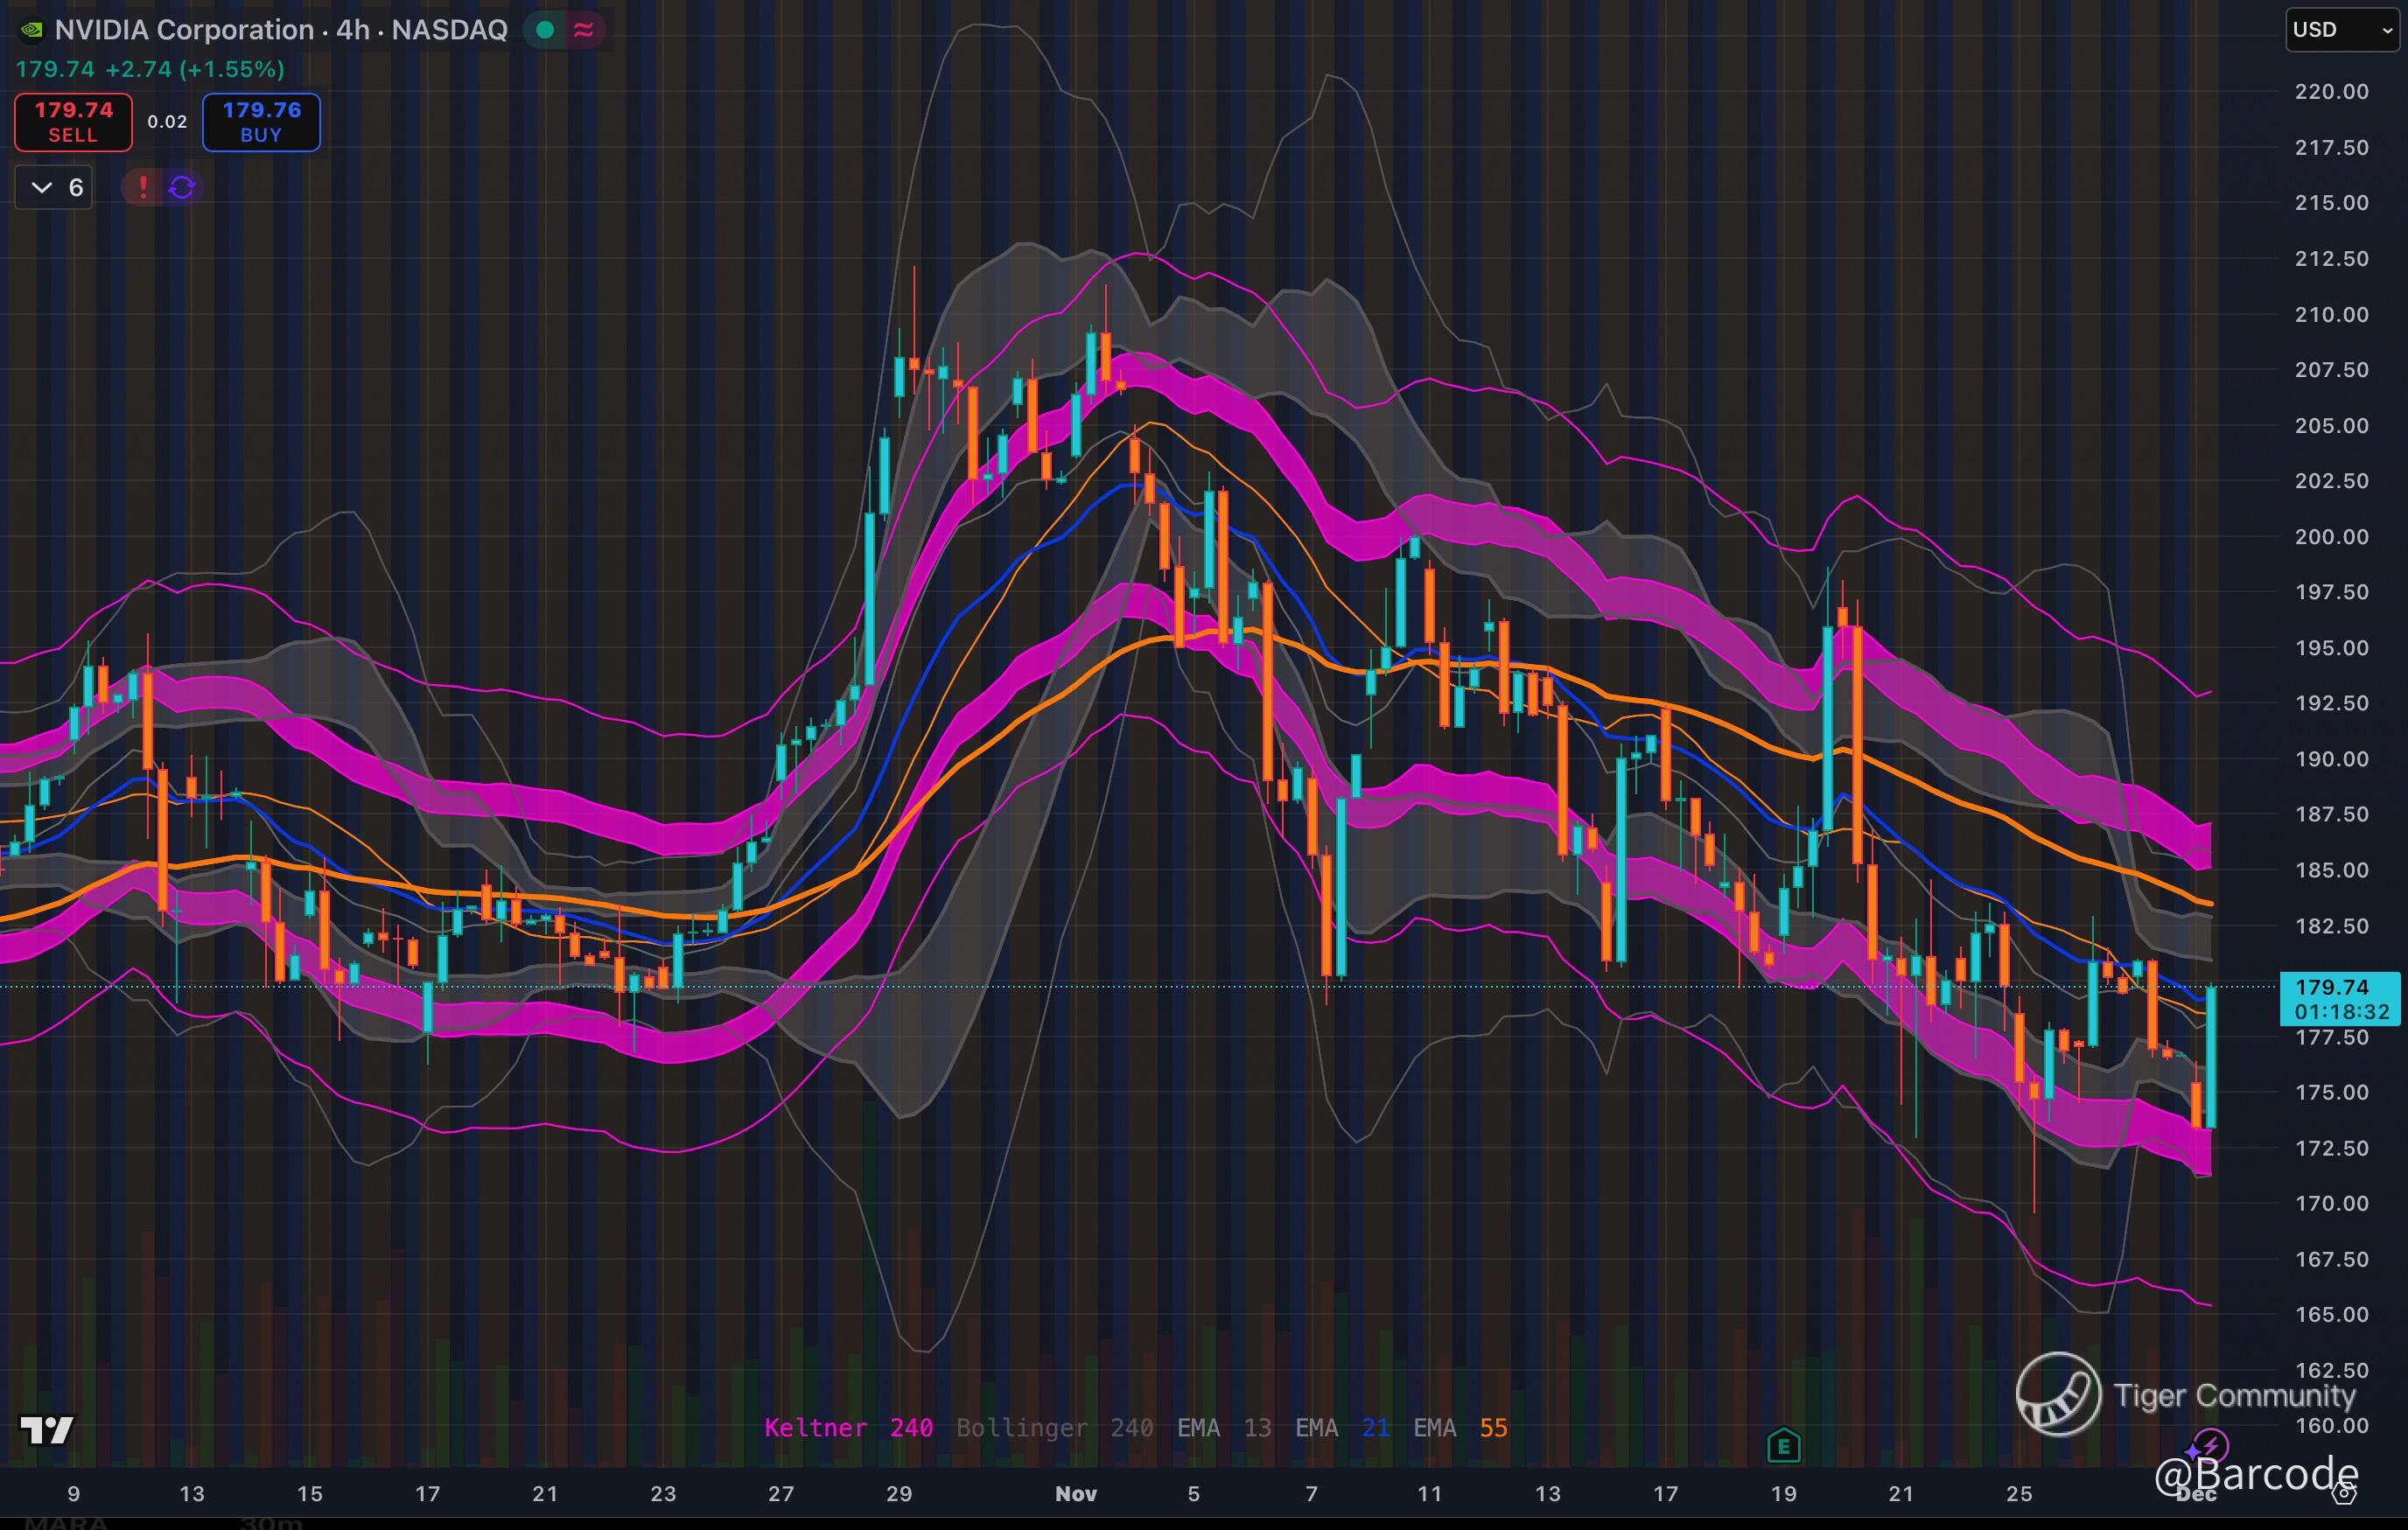The image size is (2408, 1530).
Task: Open the hexagon chart settings icon
Action: coord(2344,1494)
